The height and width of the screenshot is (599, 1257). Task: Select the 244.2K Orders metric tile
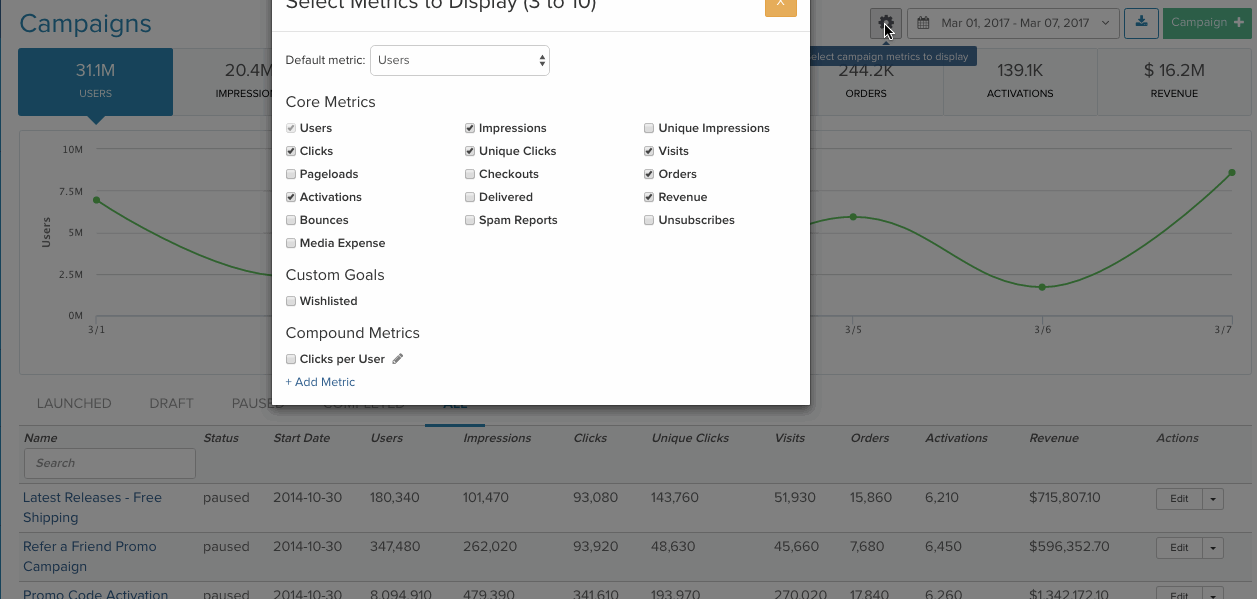866,81
